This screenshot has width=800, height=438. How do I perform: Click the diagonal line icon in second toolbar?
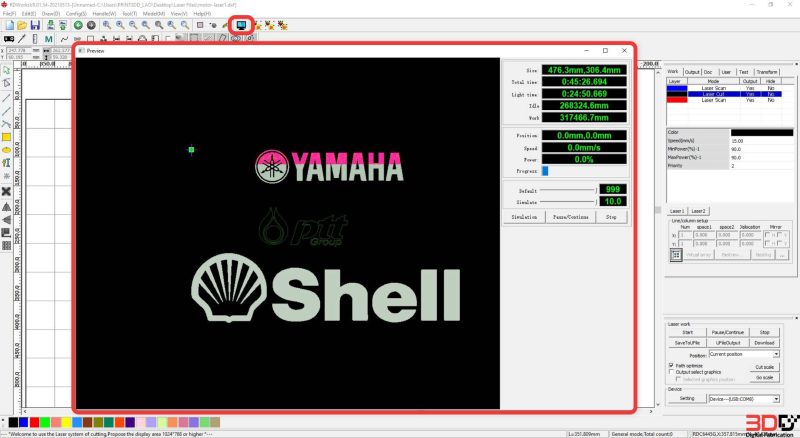(x=22, y=39)
